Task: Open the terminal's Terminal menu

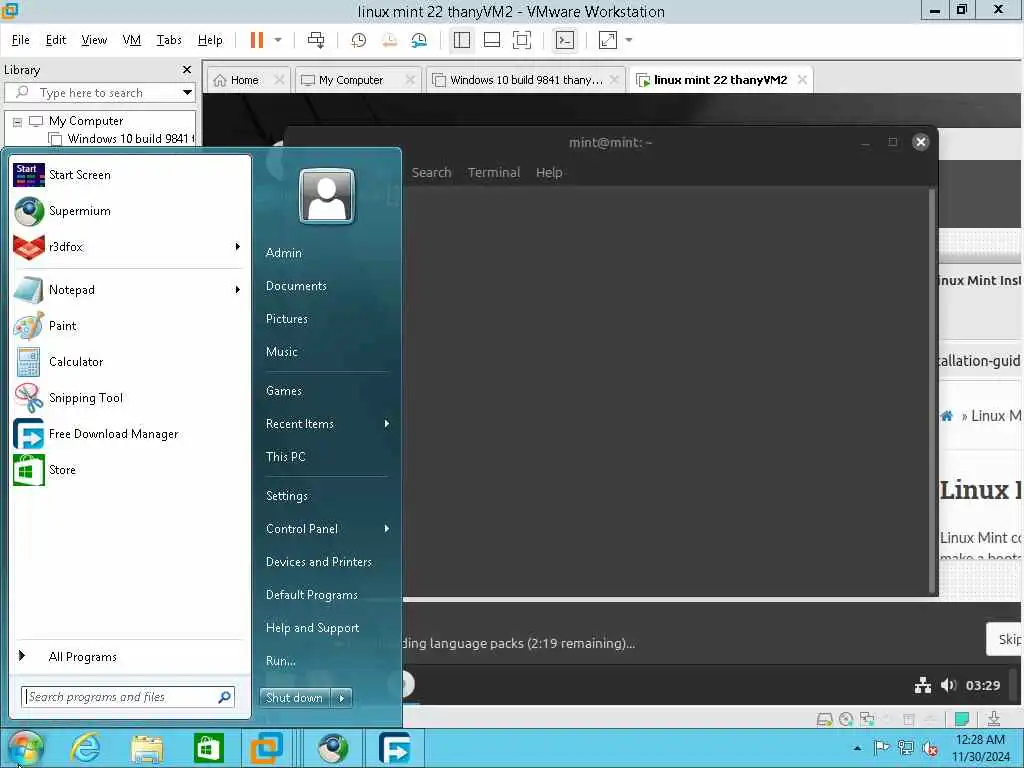Action: click(494, 172)
